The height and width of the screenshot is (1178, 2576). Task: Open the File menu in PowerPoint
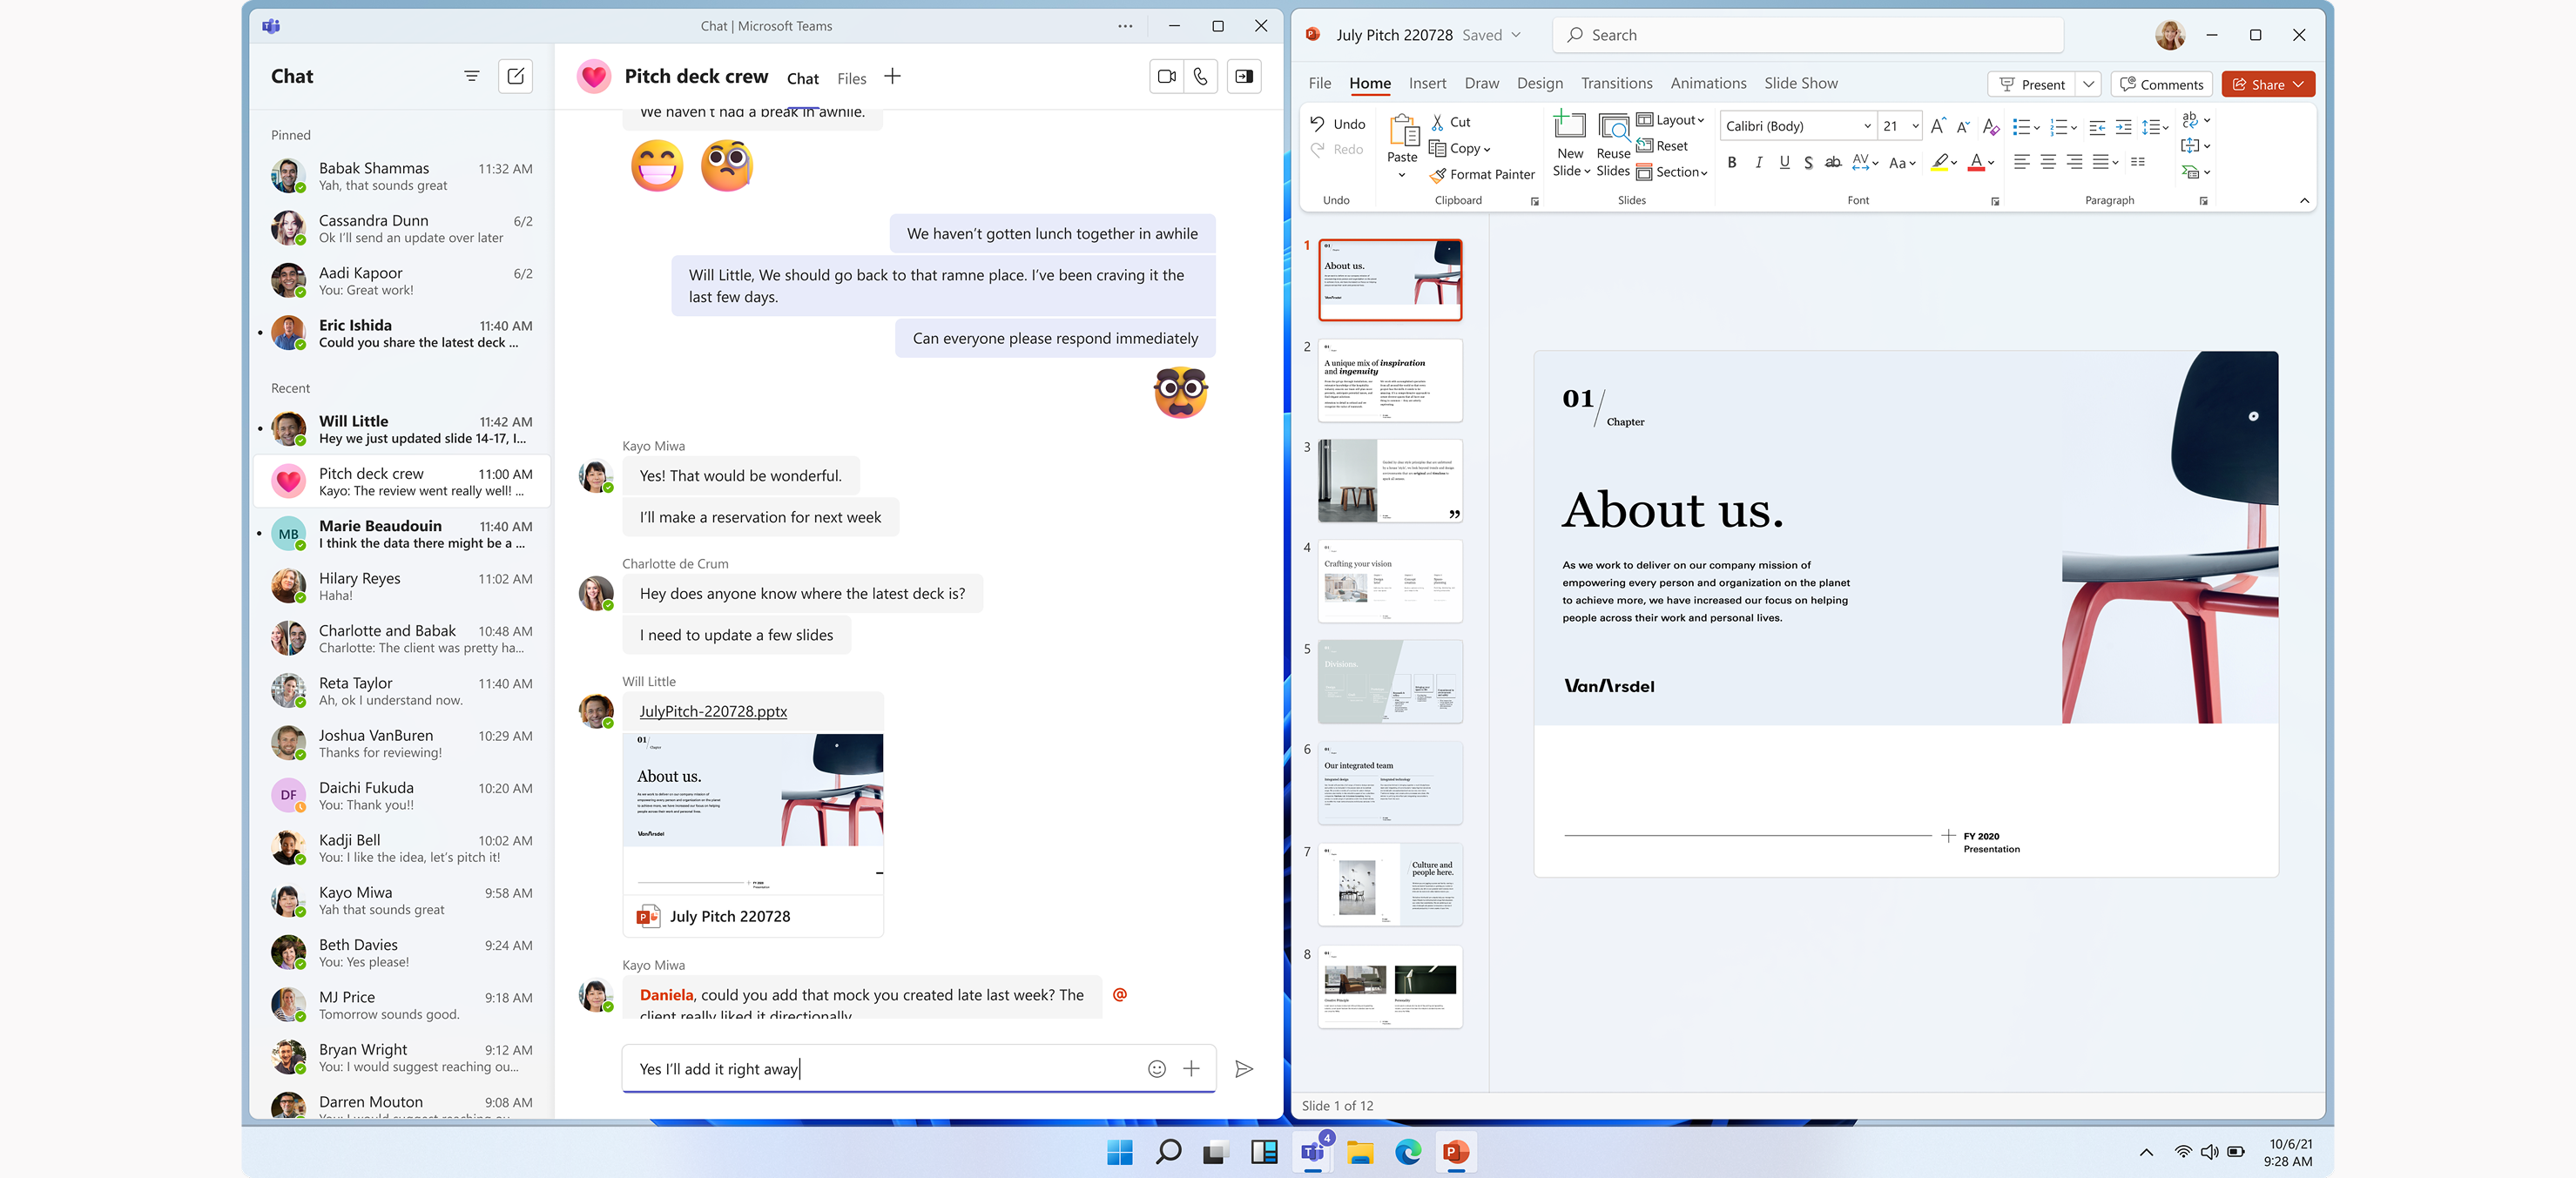point(1319,83)
